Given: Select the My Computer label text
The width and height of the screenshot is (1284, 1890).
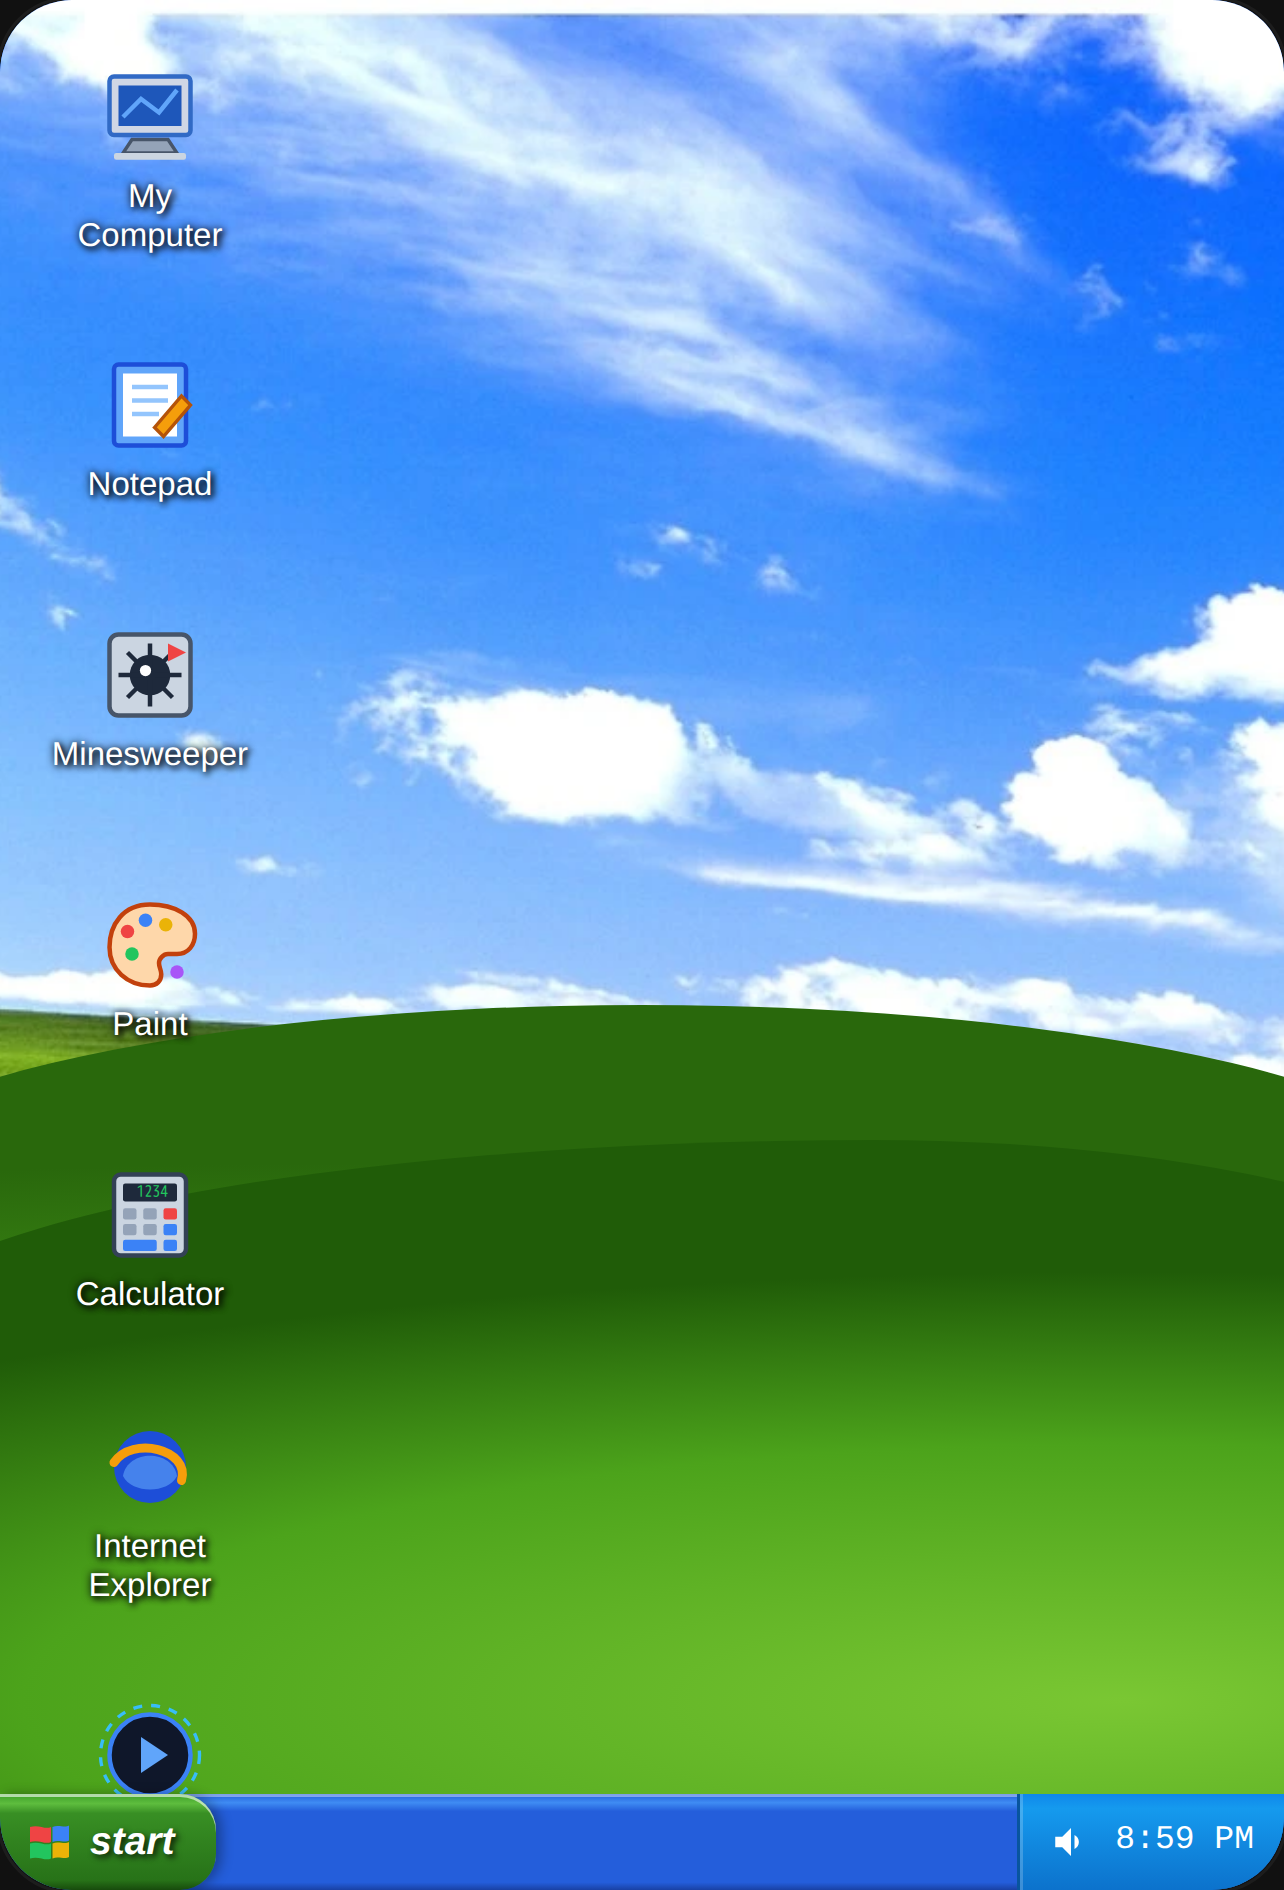Looking at the screenshot, I should click(150, 215).
